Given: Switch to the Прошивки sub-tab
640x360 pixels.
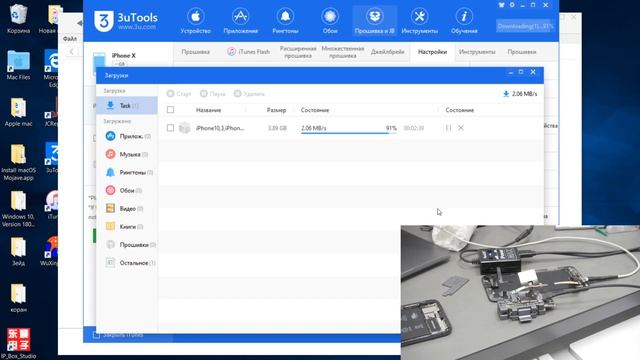Looking at the screenshot, I should coord(522,52).
